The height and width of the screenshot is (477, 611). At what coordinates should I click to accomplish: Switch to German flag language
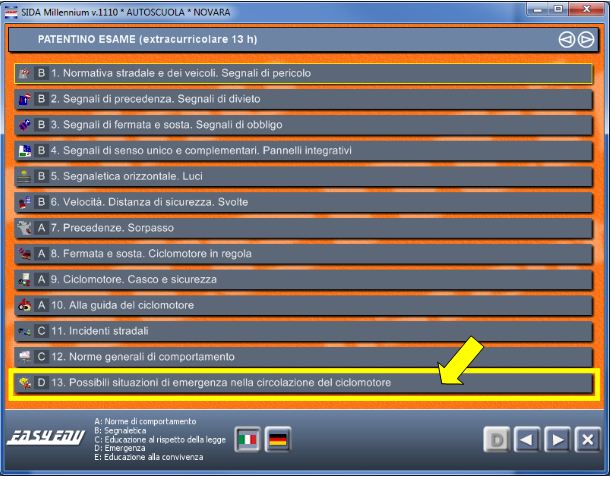point(276,440)
